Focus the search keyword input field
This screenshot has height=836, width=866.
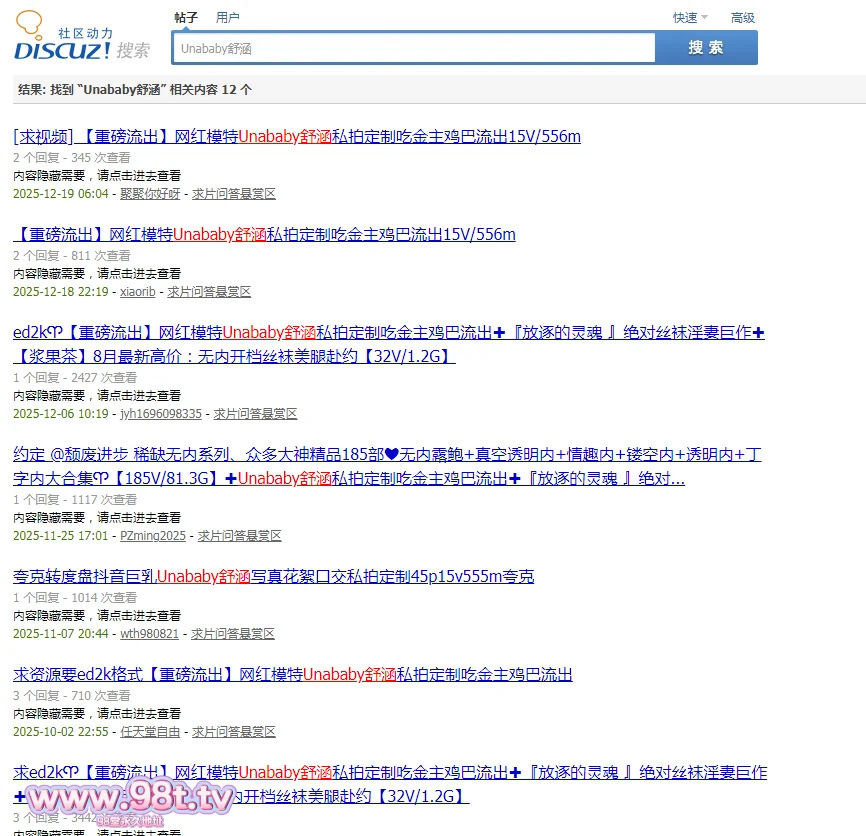[x=413, y=48]
